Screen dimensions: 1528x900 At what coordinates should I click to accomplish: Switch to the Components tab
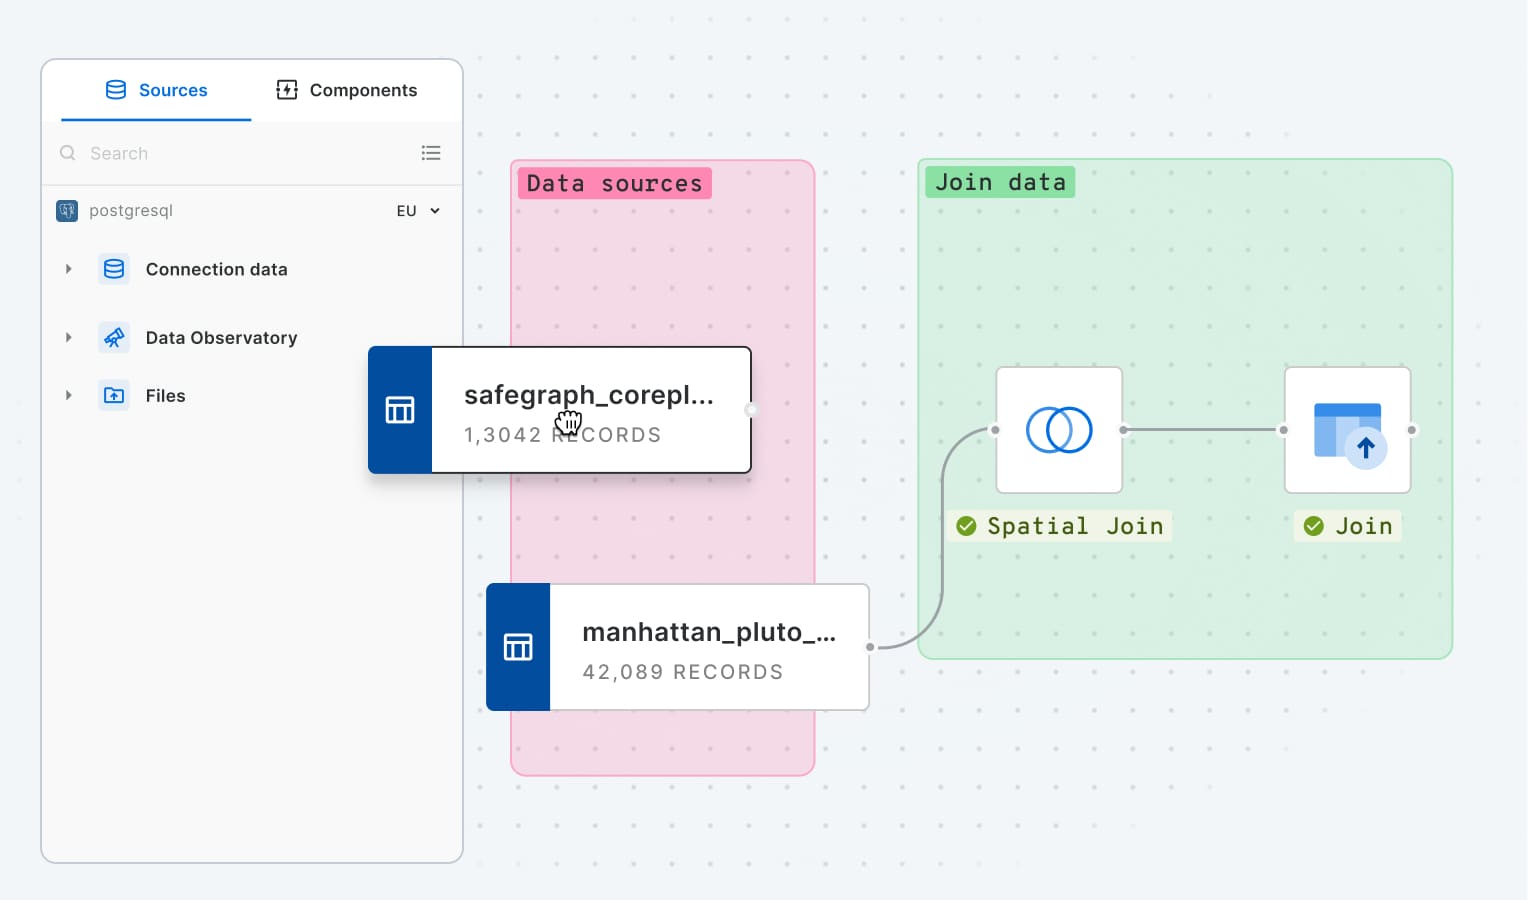click(x=347, y=90)
